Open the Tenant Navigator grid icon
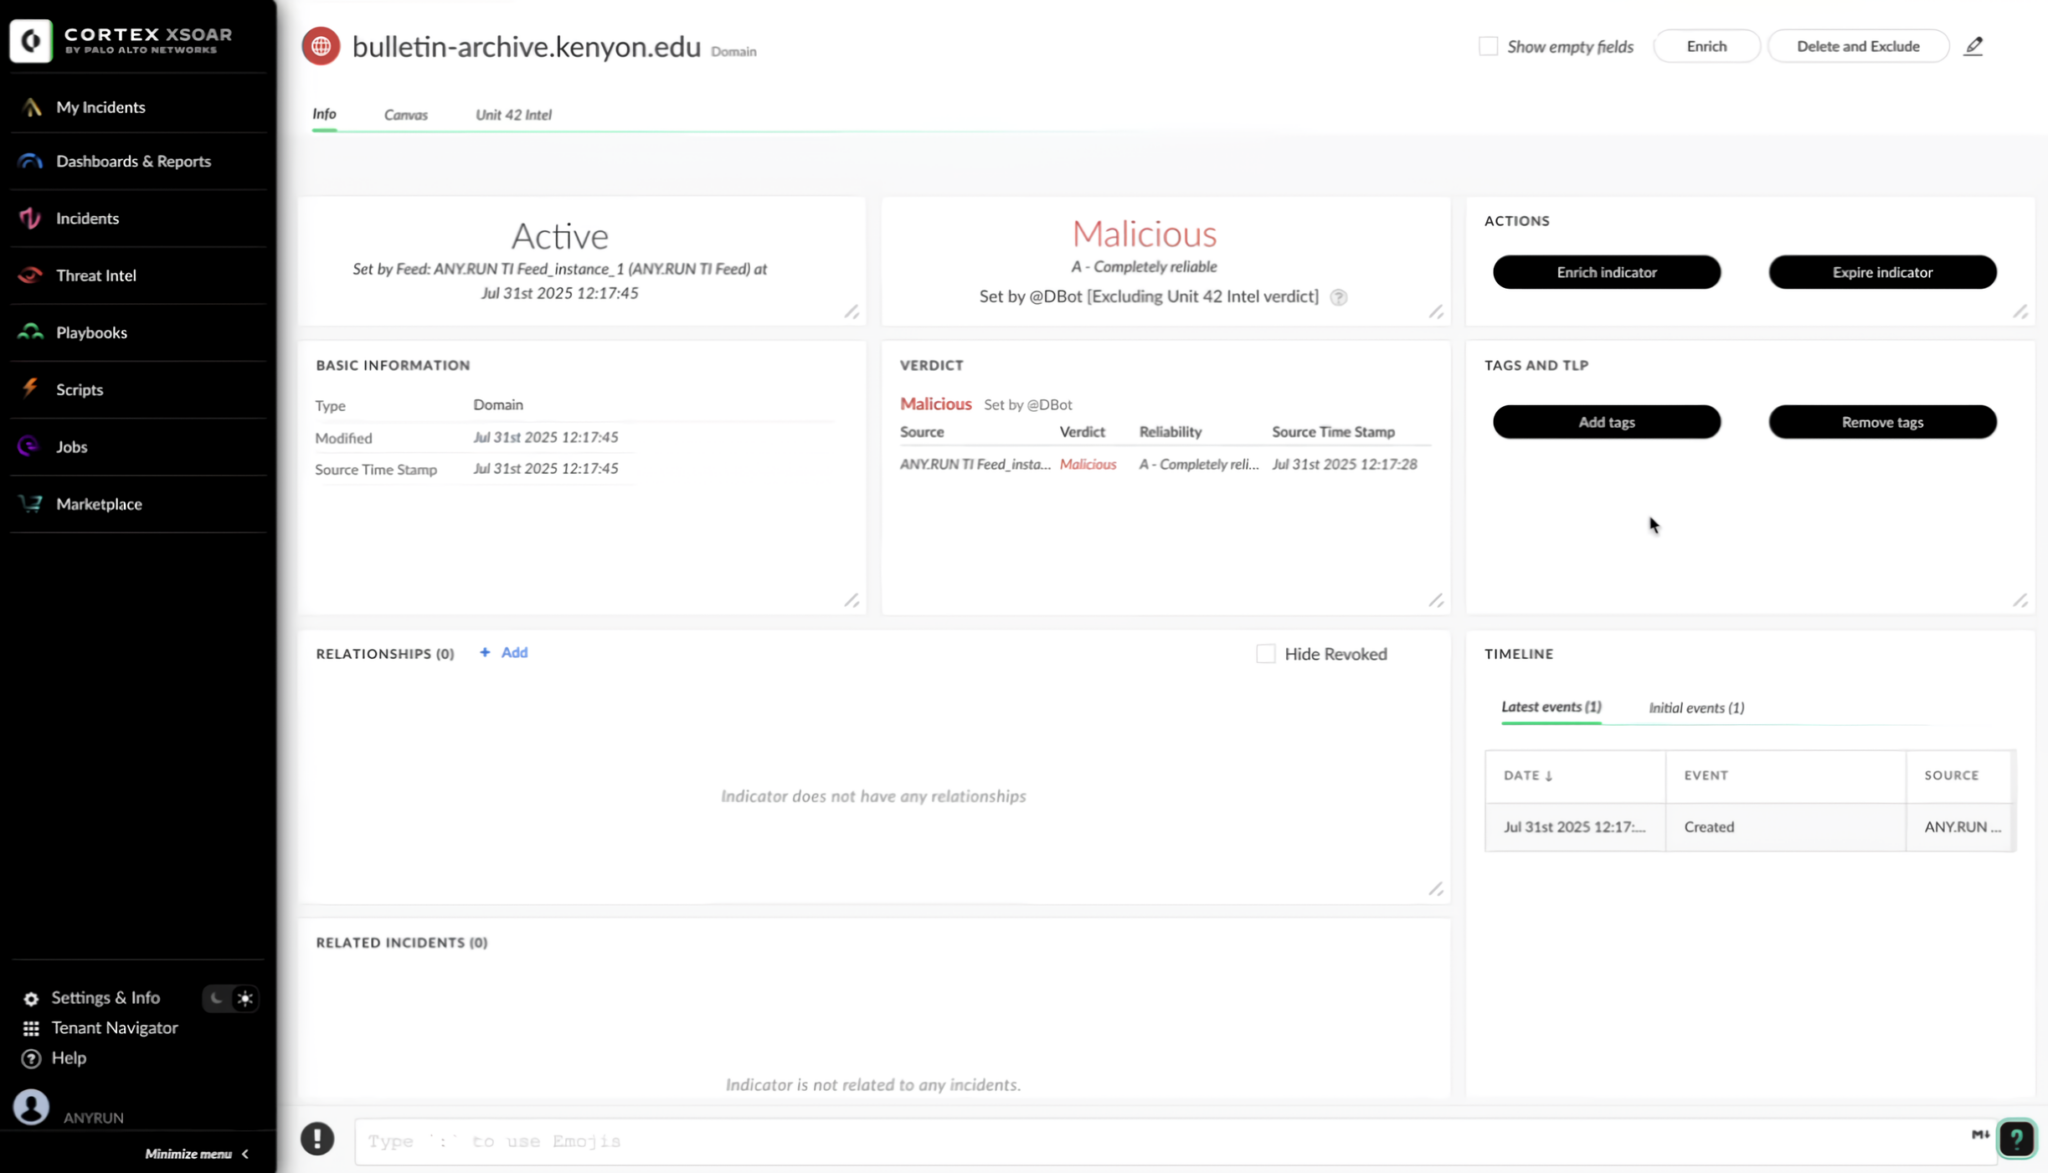Viewport: 2048px width, 1173px height. pos(31,1028)
